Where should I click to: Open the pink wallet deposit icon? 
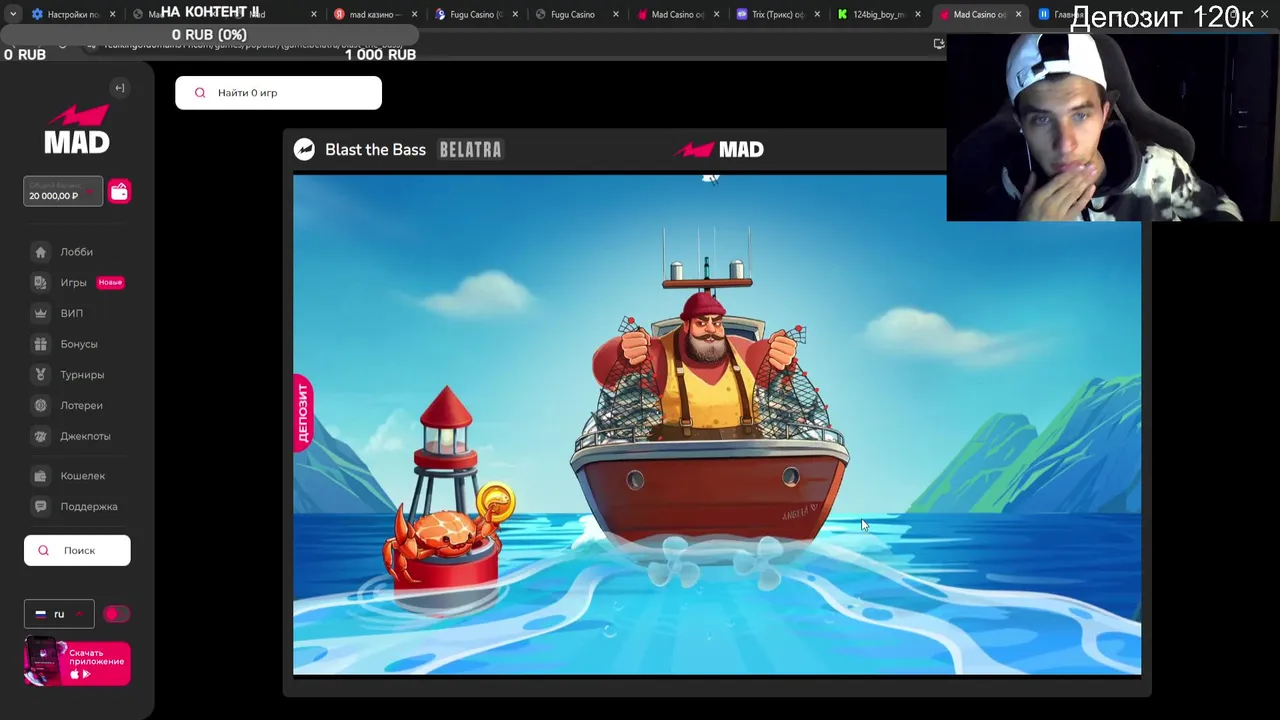tap(119, 192)
